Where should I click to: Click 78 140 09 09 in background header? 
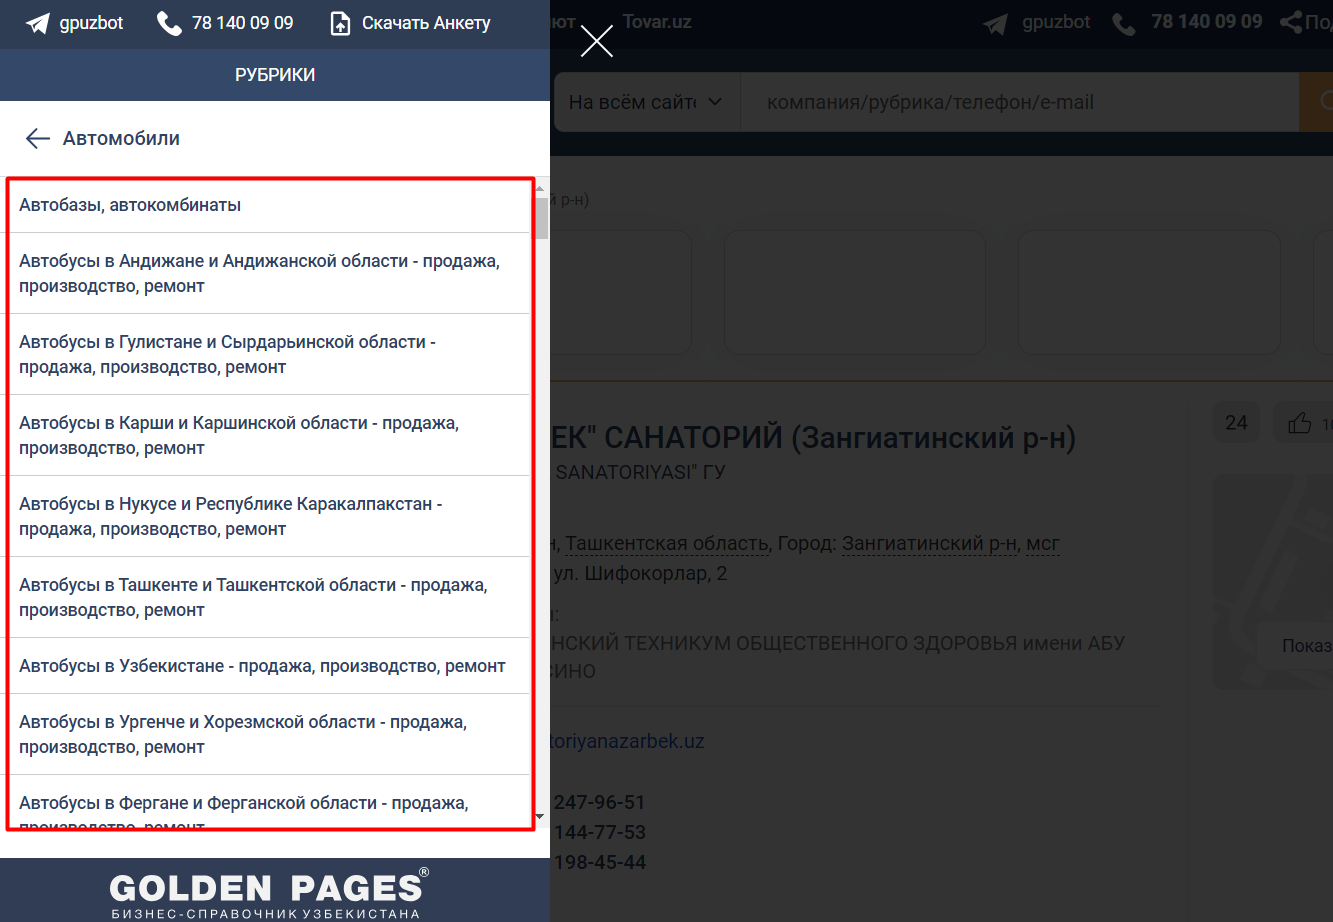tap(1207, 21)
